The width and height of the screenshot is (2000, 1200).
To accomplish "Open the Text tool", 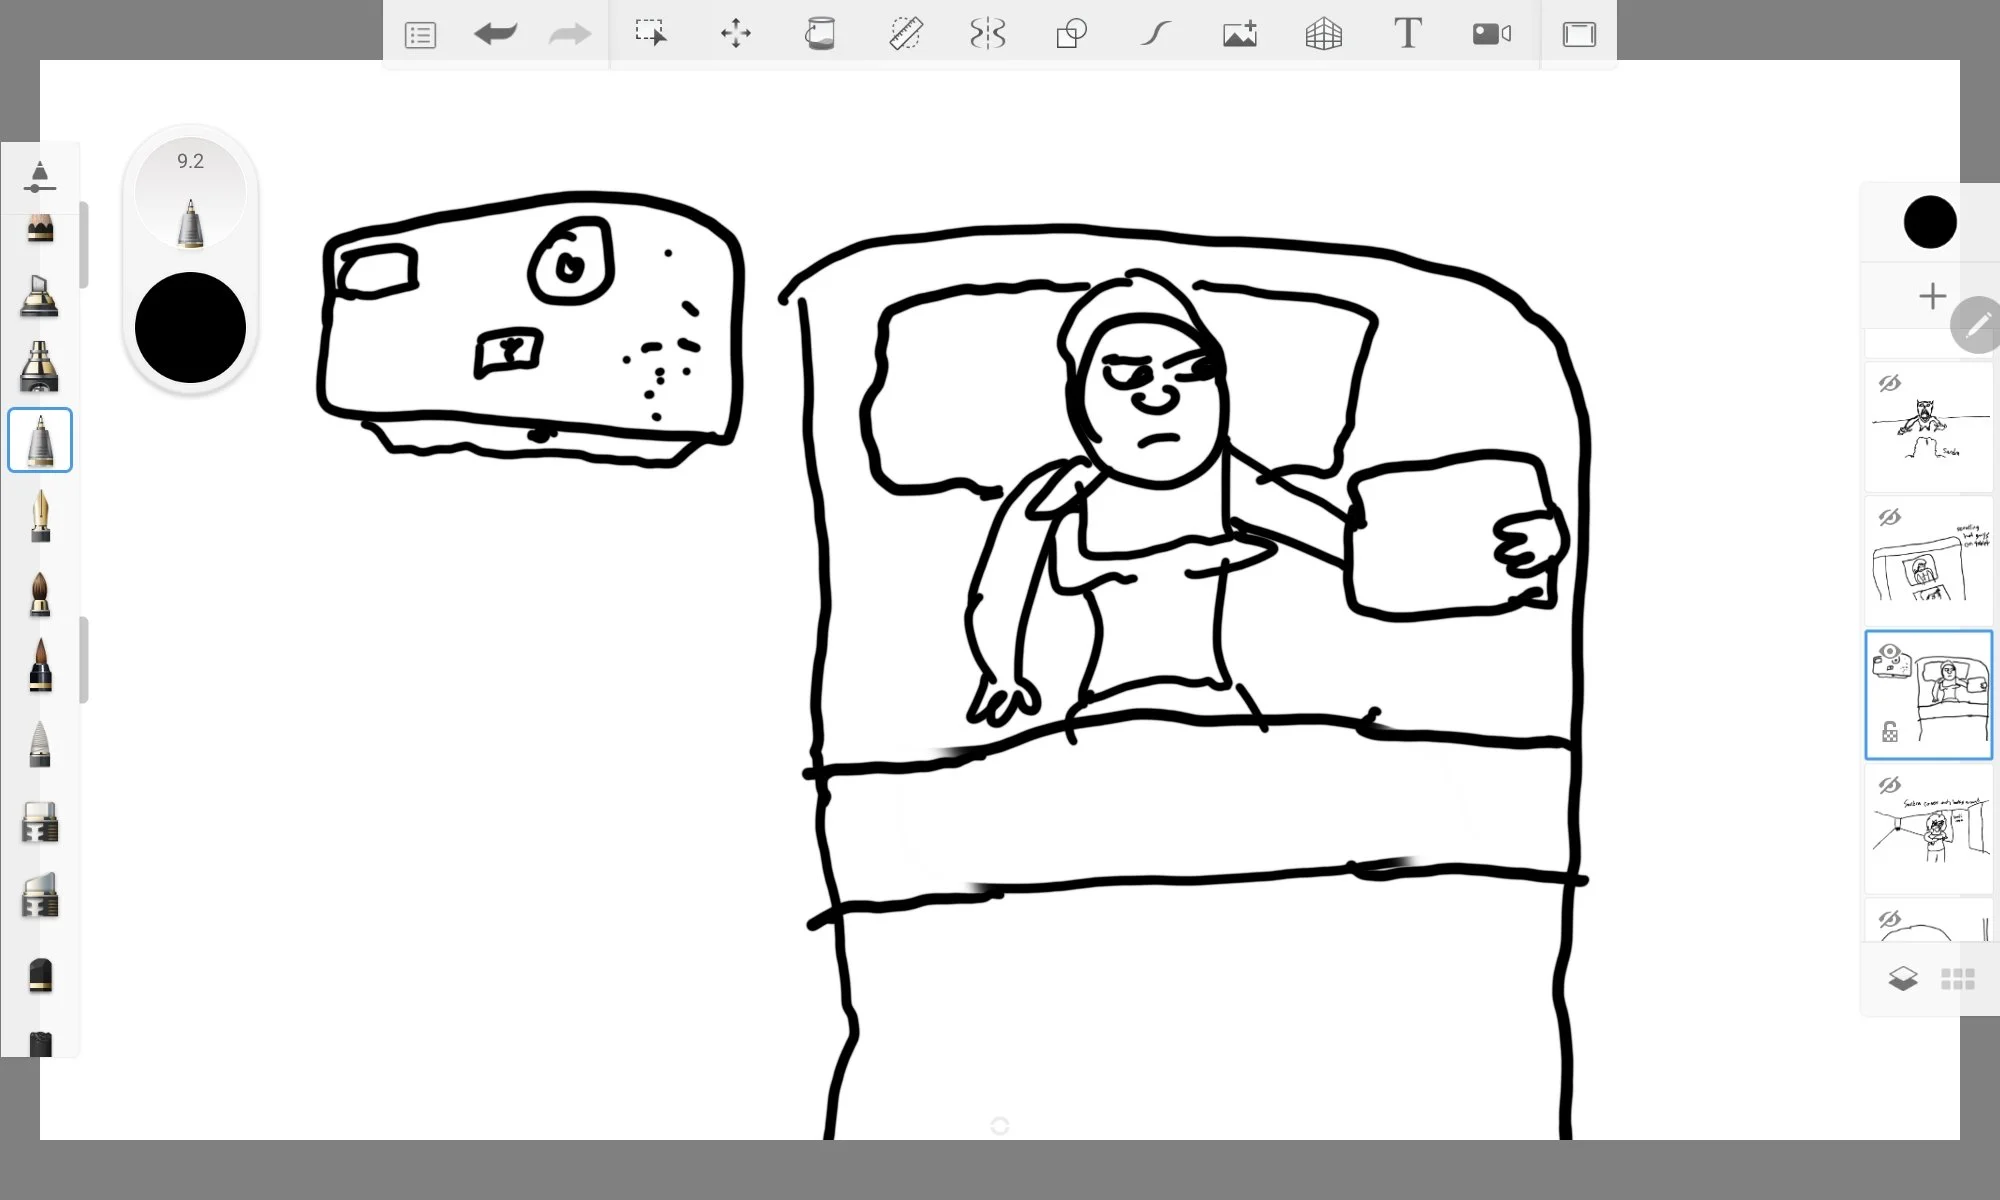I will click(x=1408, y=33).
